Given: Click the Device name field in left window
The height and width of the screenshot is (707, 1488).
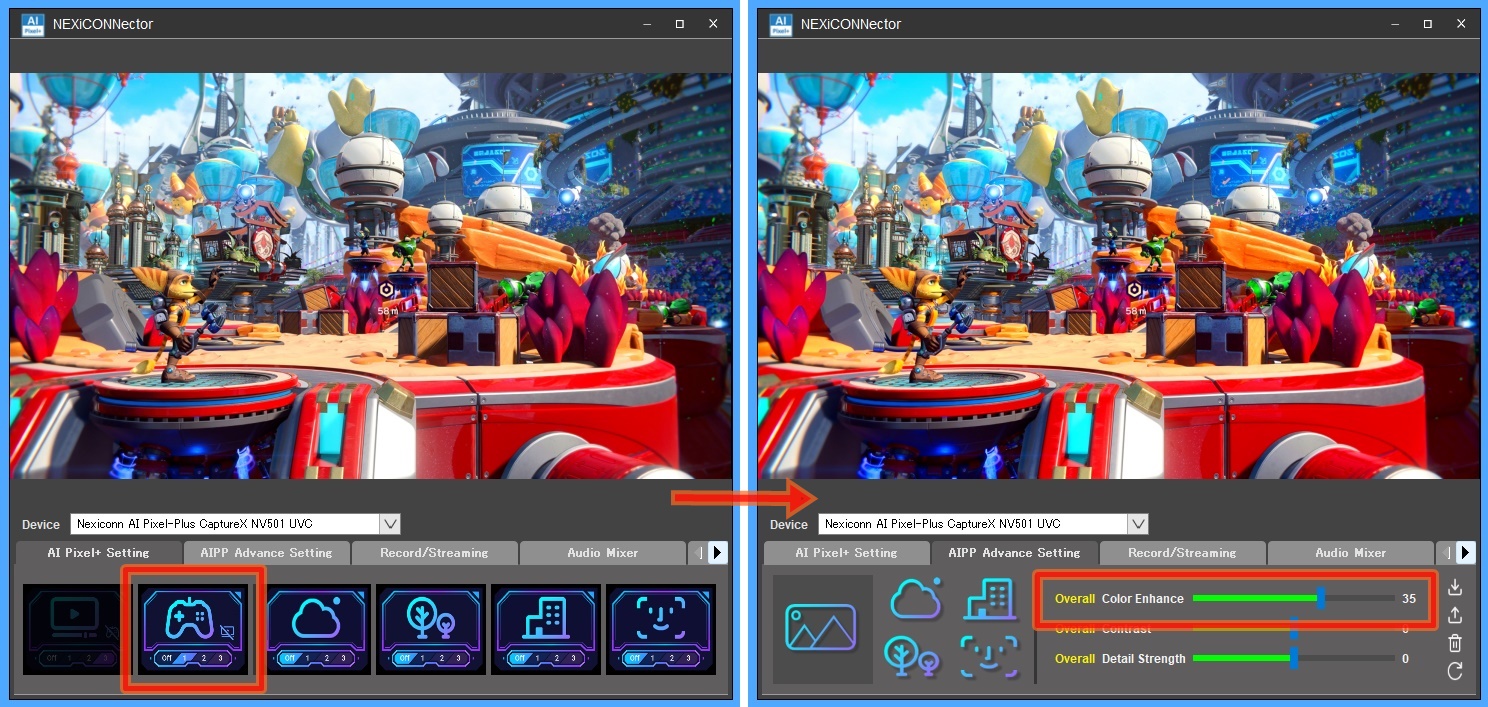Looking at the screenshot, I should (x=225, y=524).
